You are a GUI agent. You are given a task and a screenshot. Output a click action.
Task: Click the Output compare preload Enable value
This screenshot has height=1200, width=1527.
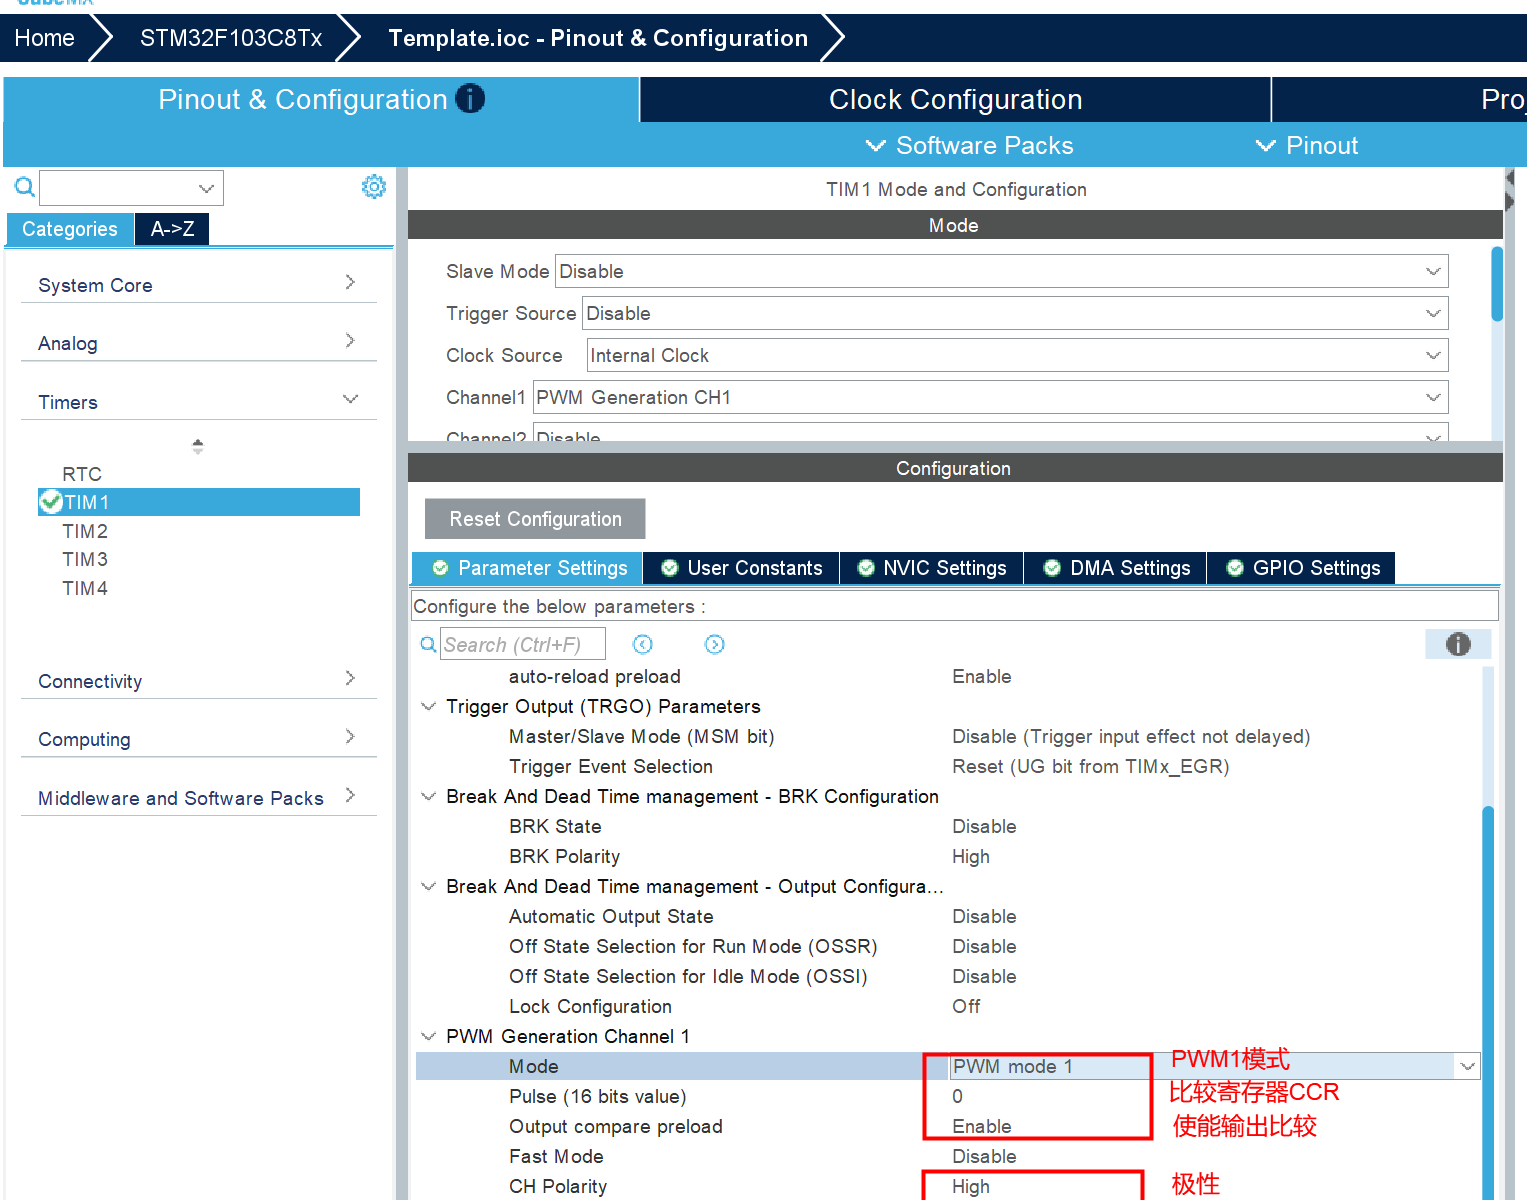[981, 1126]
